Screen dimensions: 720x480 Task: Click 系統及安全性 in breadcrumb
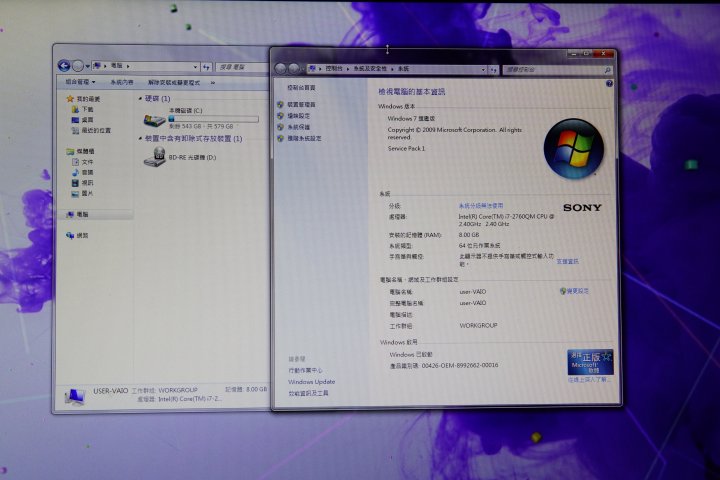[x=370, y=68]
